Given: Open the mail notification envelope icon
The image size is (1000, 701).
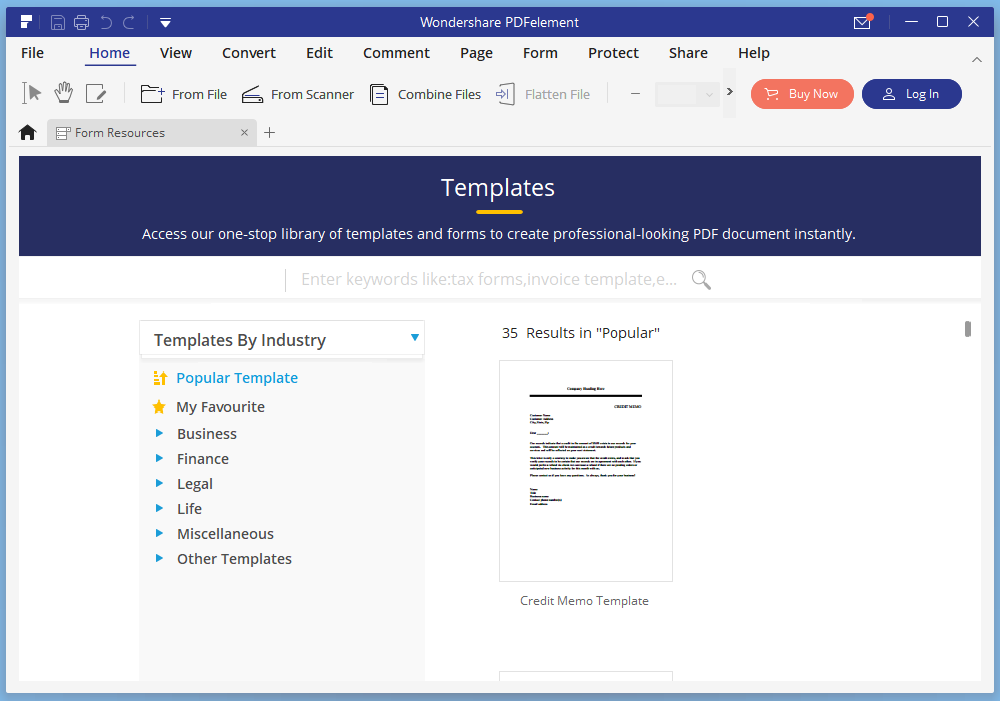Looking at the screenshot, I should [x=862, y=22].
